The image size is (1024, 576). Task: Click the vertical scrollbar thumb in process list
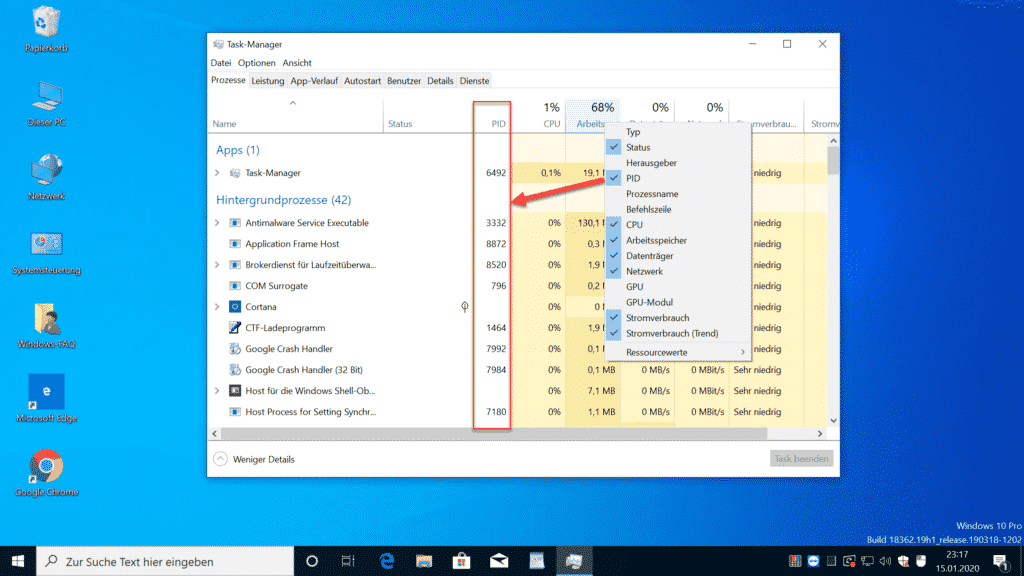(833, 161)
